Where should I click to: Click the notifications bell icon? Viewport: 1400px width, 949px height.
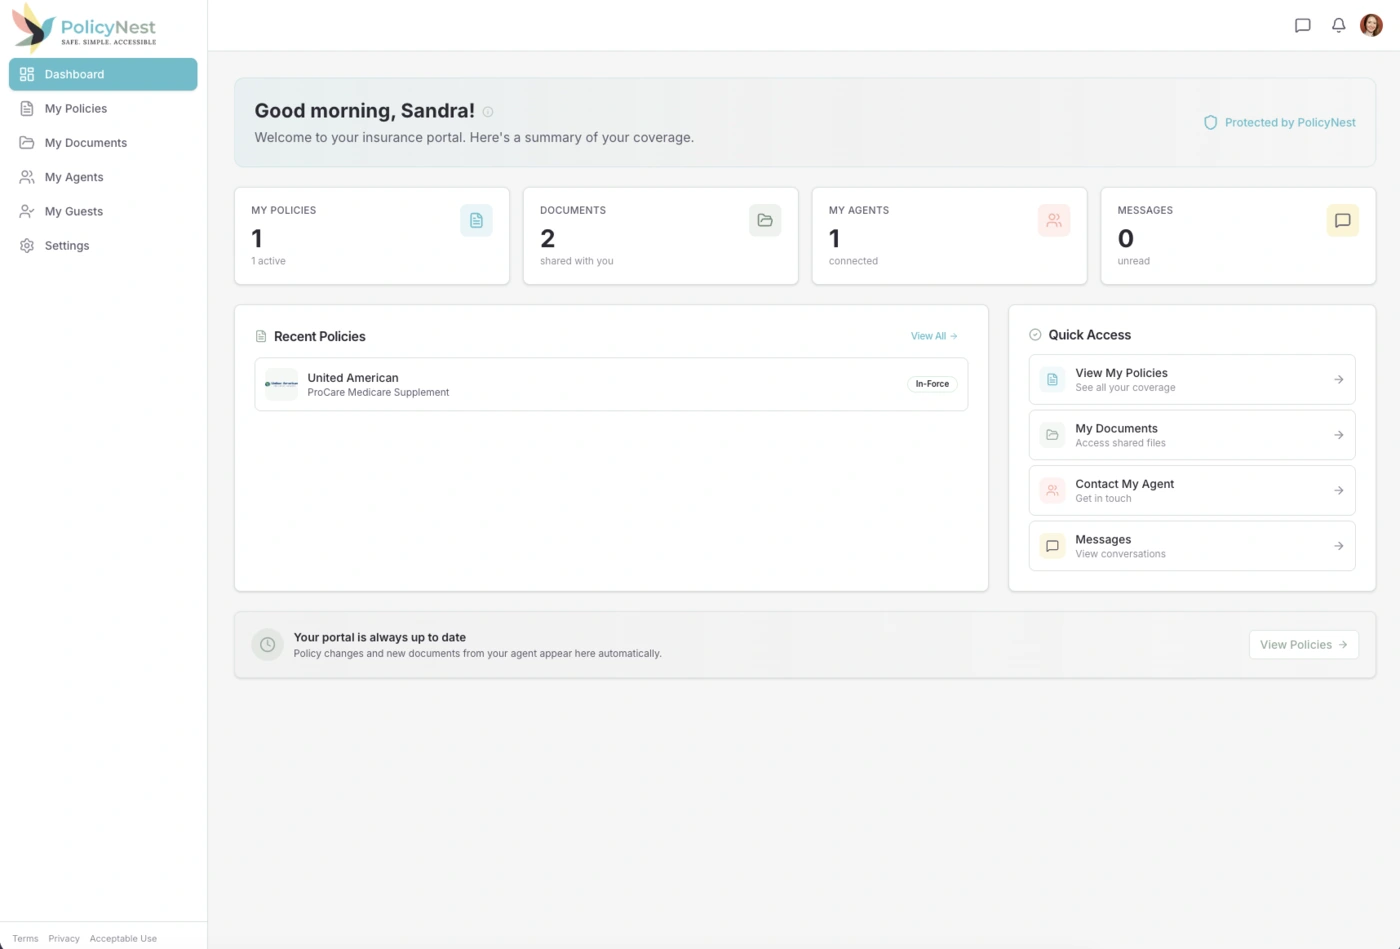tap(1338, 26)
